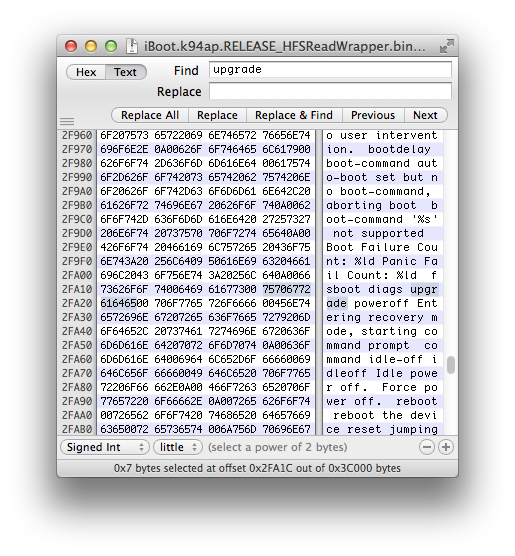Click the Replace & Find button
Viewport: 515px width, 556px height.
point(294,115)
